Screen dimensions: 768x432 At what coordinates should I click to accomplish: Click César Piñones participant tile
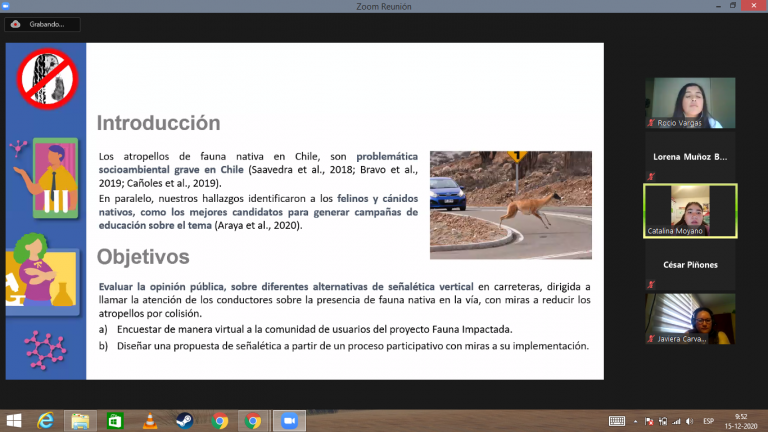690,265
